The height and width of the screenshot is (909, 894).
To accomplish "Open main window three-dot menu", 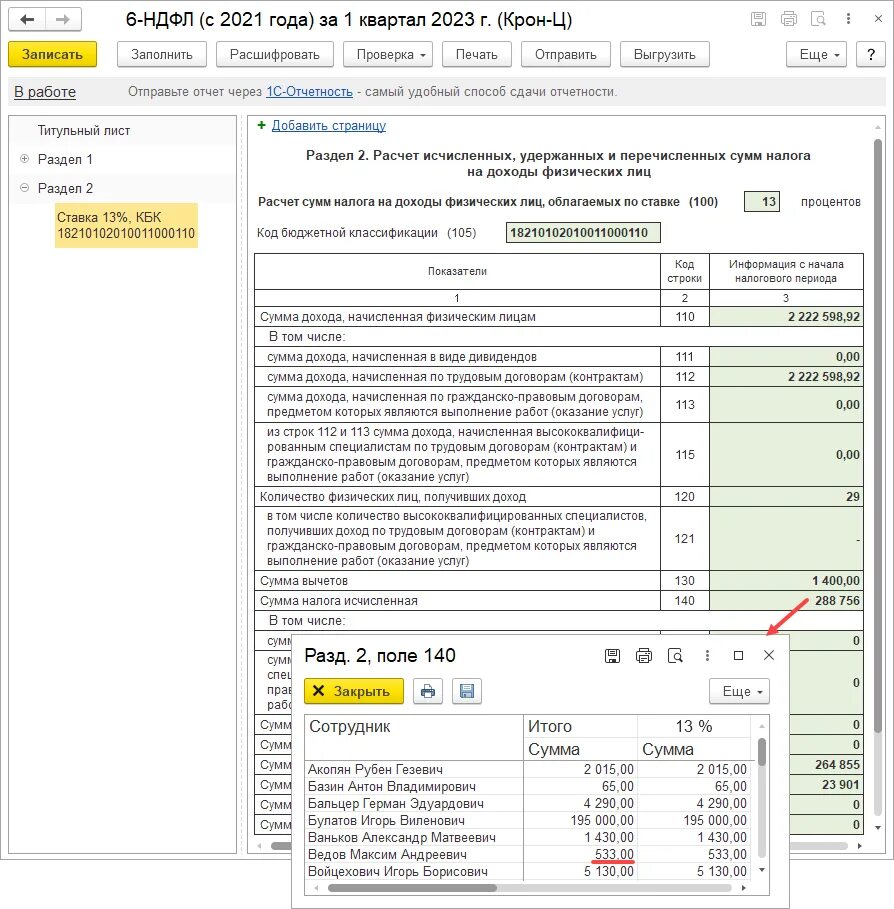I will 848,19.
